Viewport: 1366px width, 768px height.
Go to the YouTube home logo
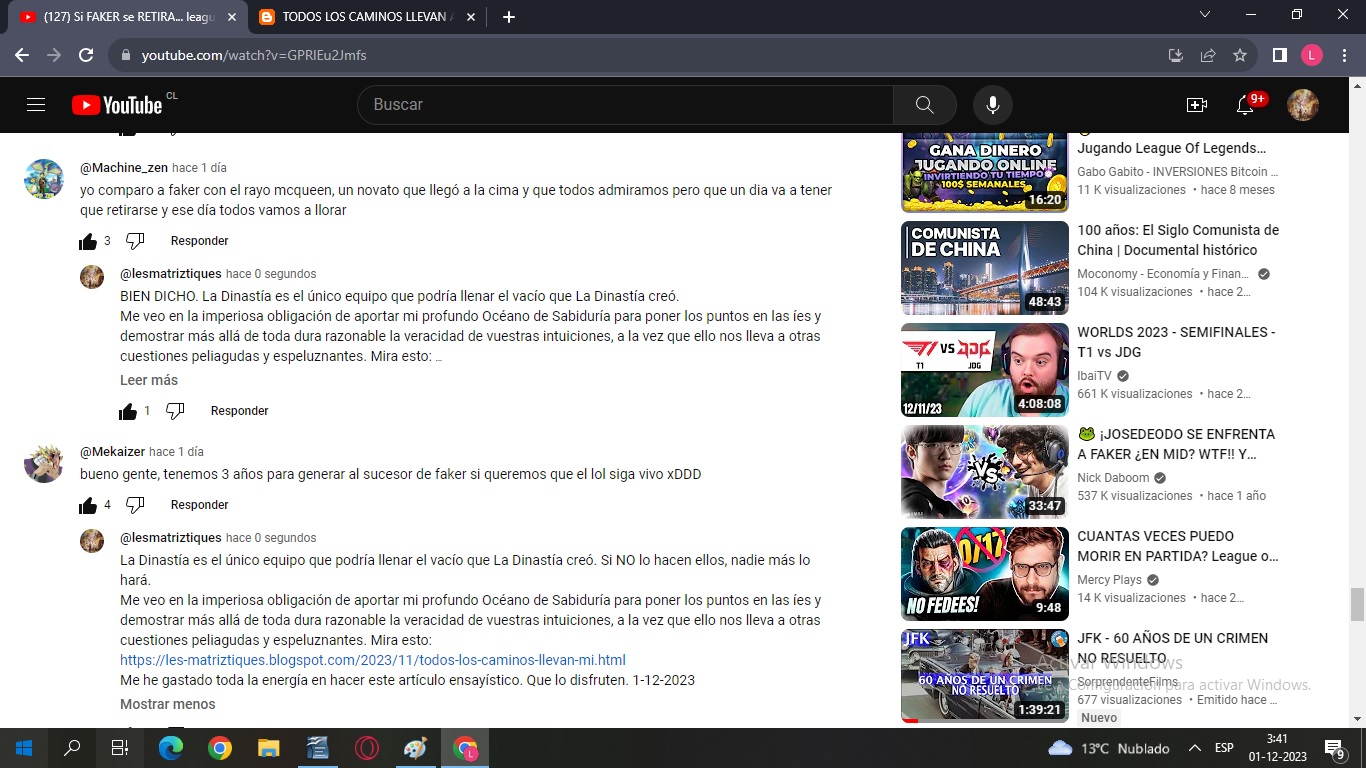(x=117, y=105)
